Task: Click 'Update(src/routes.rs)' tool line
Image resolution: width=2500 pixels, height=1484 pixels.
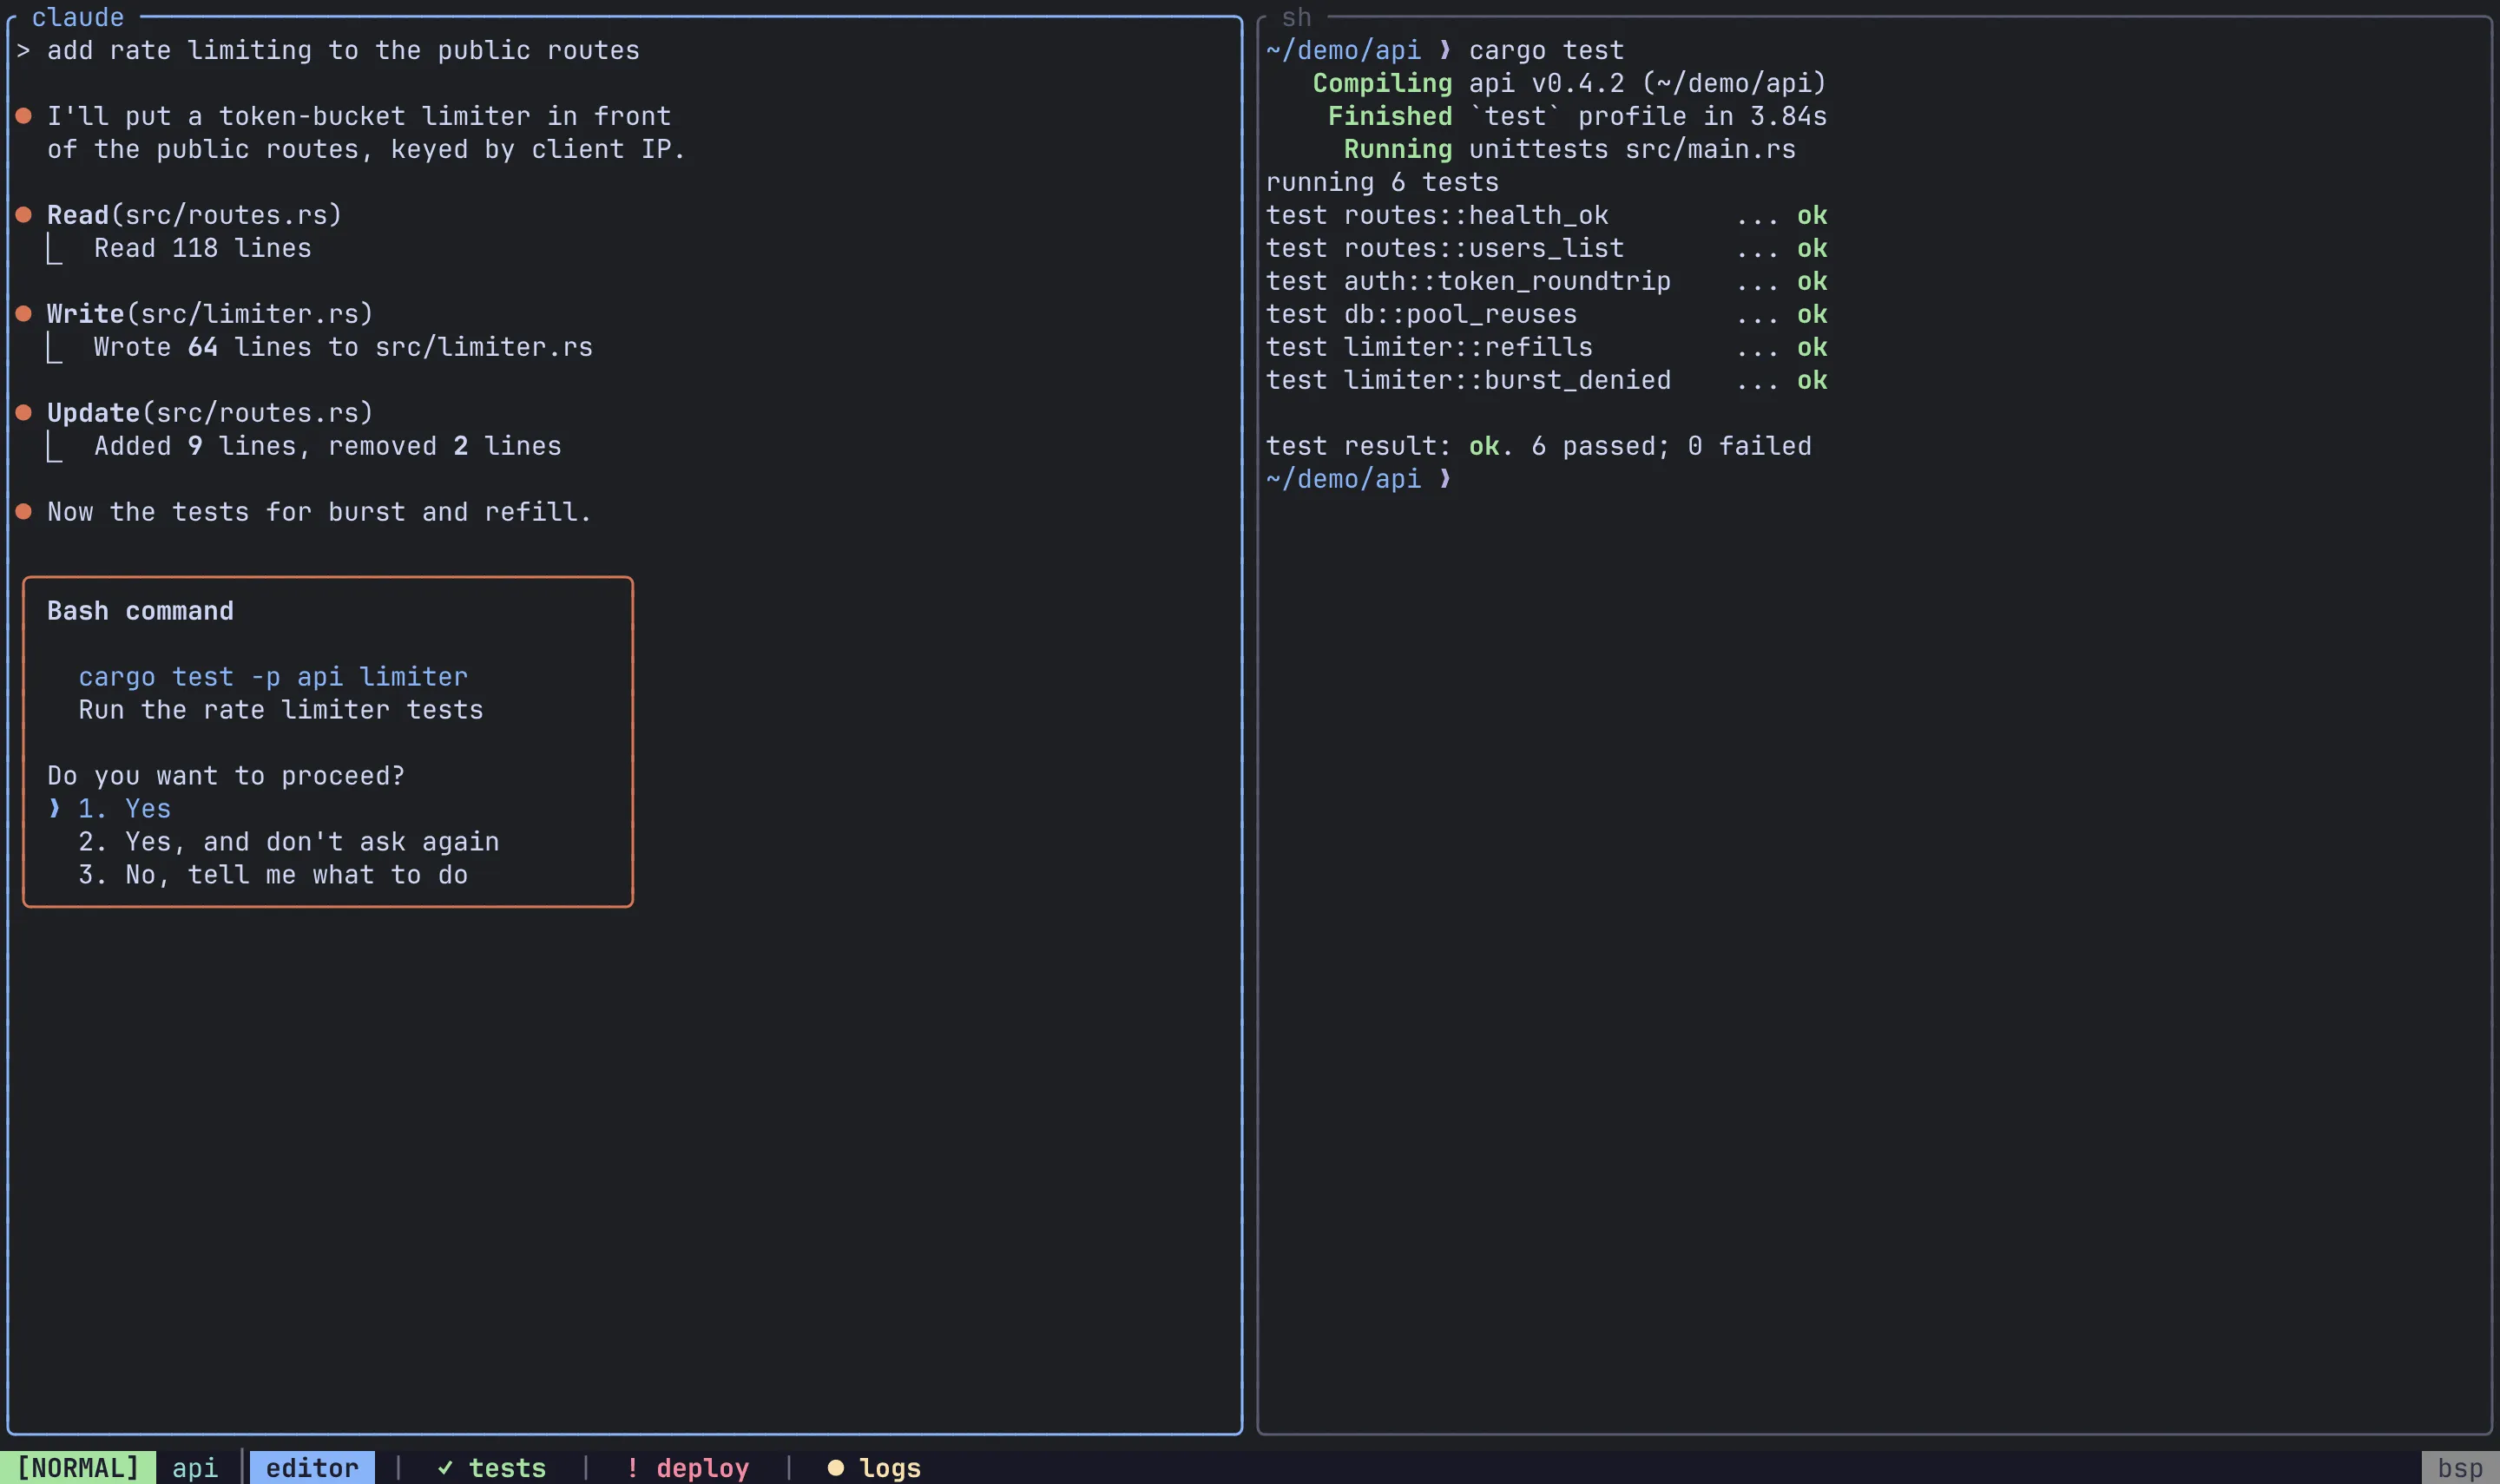Action: [210, 412]
